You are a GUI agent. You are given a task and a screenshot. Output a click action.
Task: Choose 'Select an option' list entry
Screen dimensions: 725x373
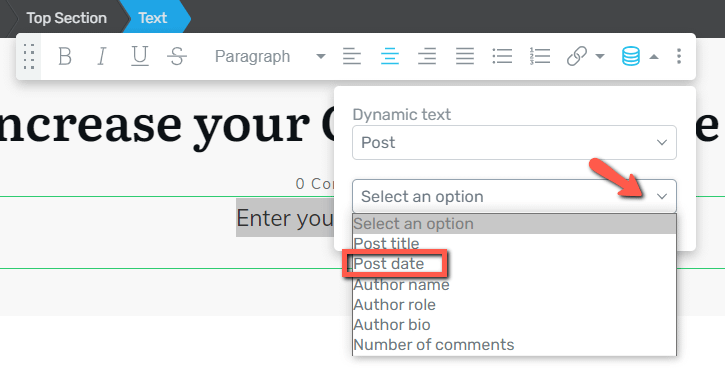(514, 224)
